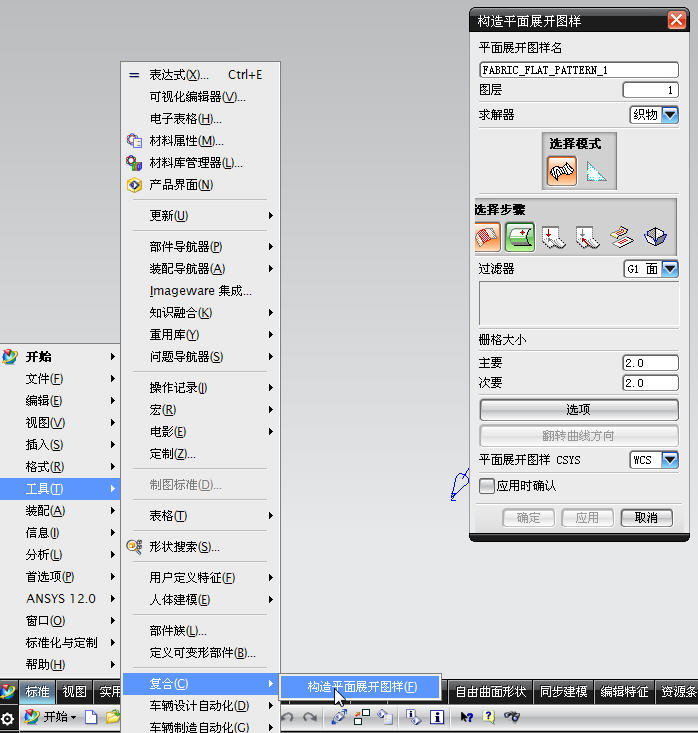Click the 次要 grid size field
The height and width of the screenshot is (733, 698).
coord(650,383)
